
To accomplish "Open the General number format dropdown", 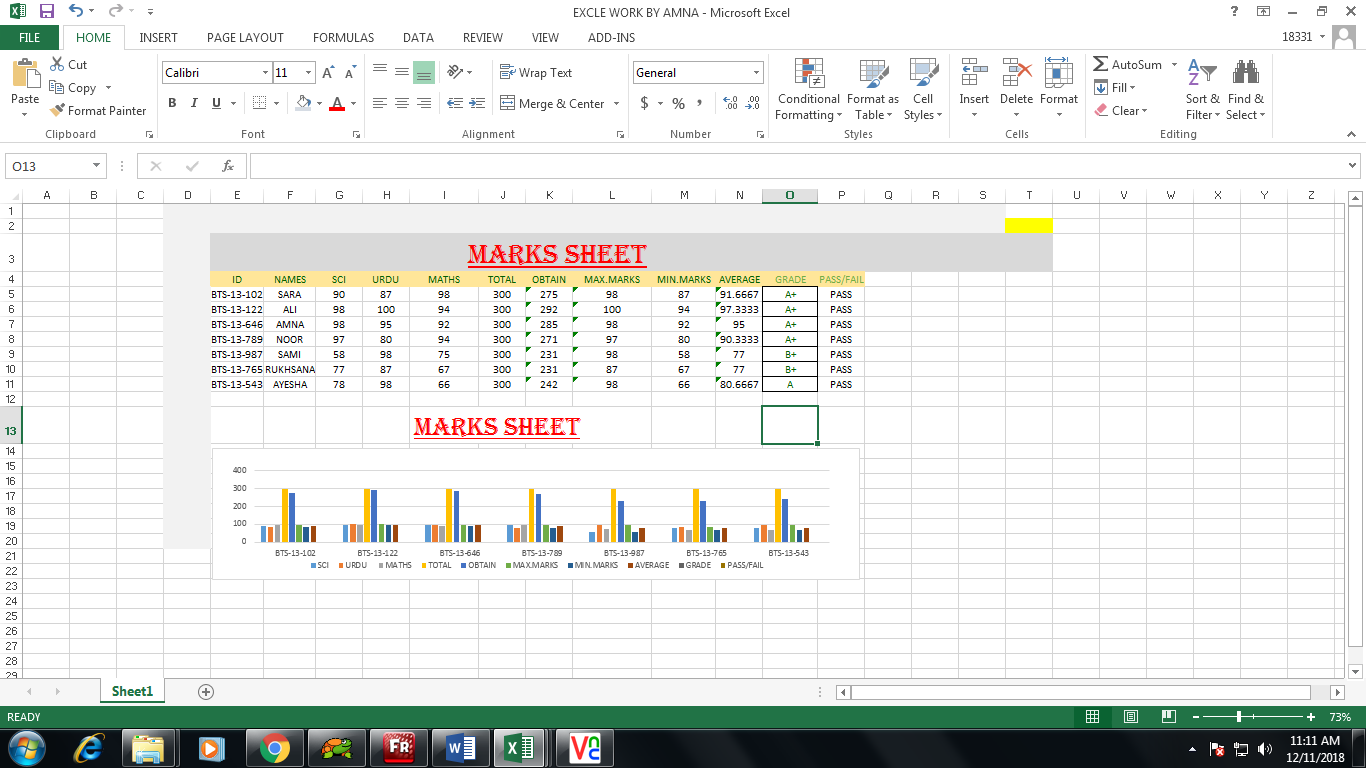I will click(755, 72).
